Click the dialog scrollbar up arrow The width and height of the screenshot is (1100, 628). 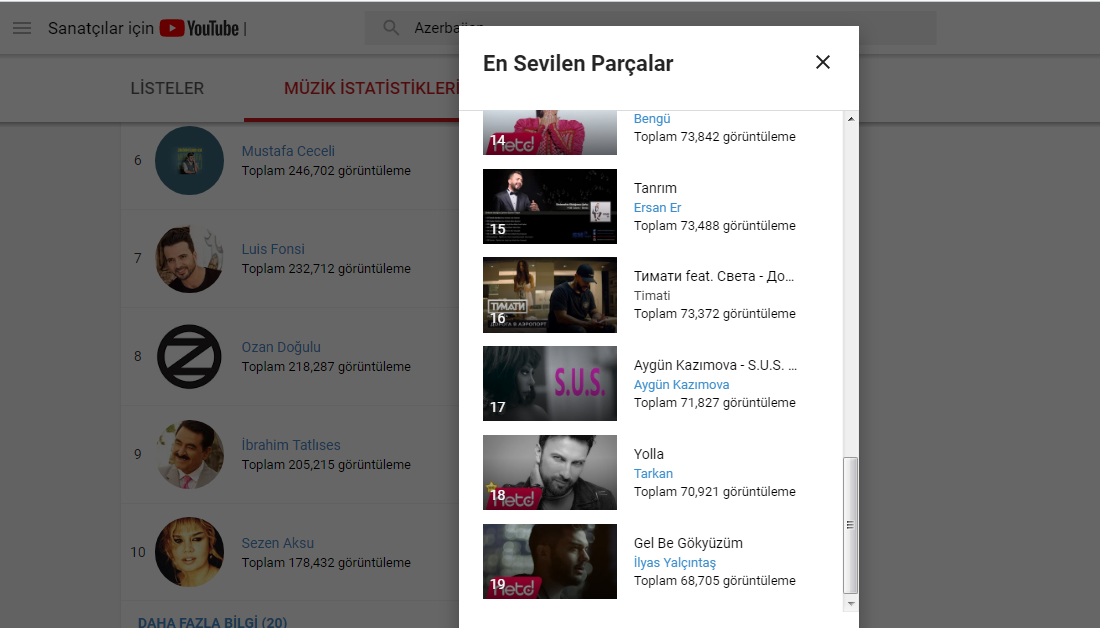point(850,119)
